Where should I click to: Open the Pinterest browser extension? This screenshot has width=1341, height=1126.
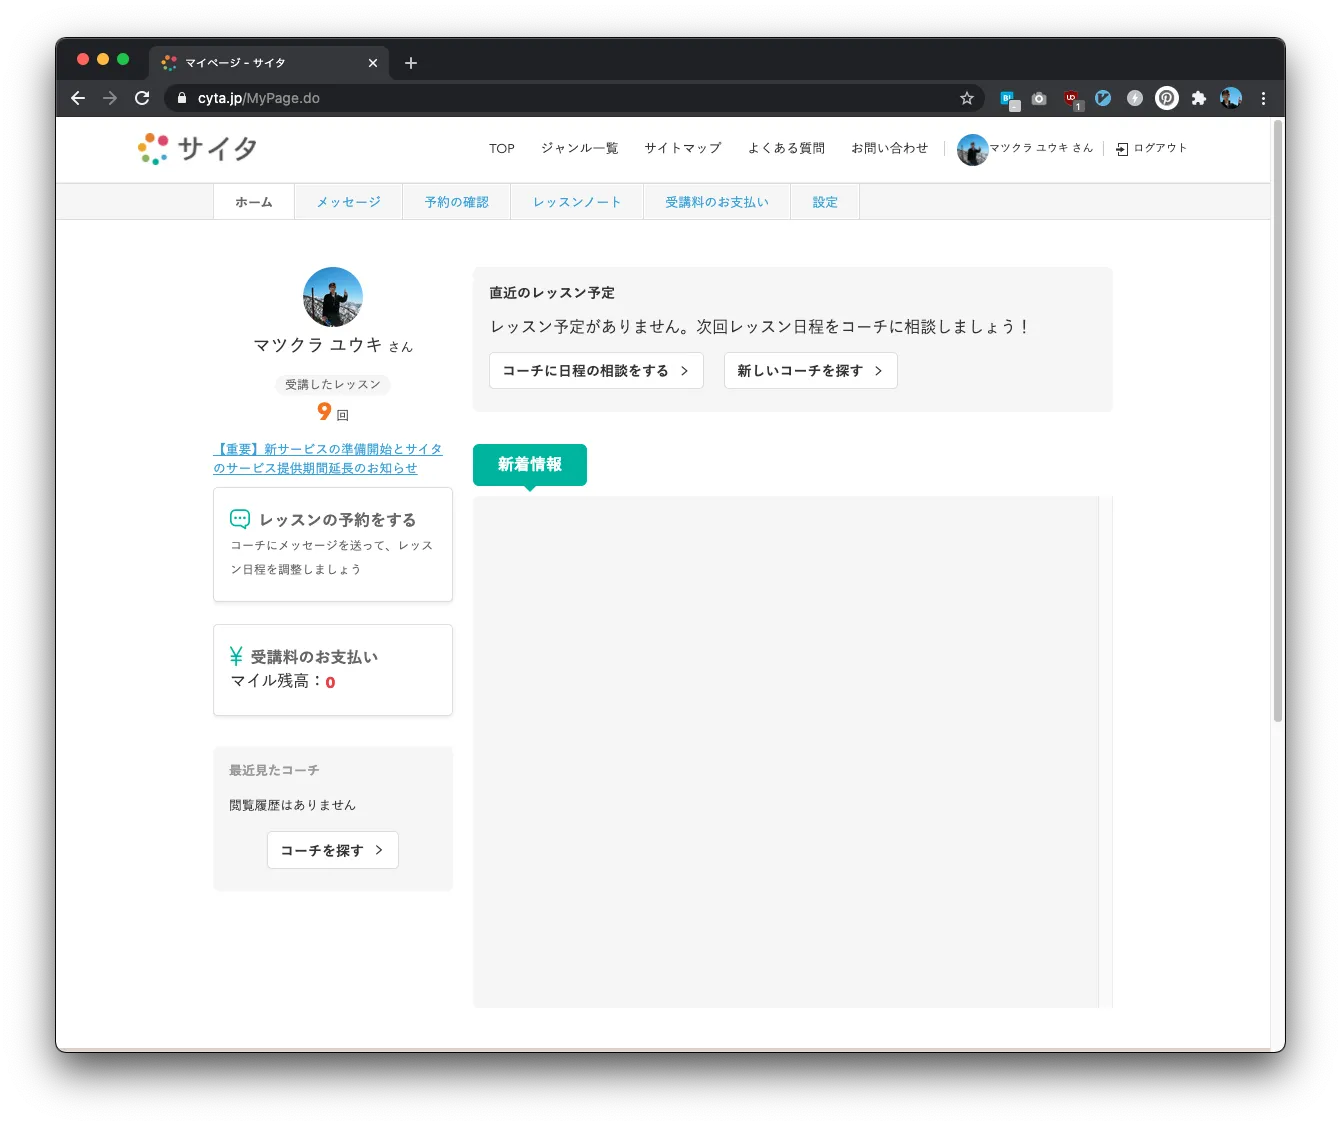pyautogui.click(x=1166, y=98)
